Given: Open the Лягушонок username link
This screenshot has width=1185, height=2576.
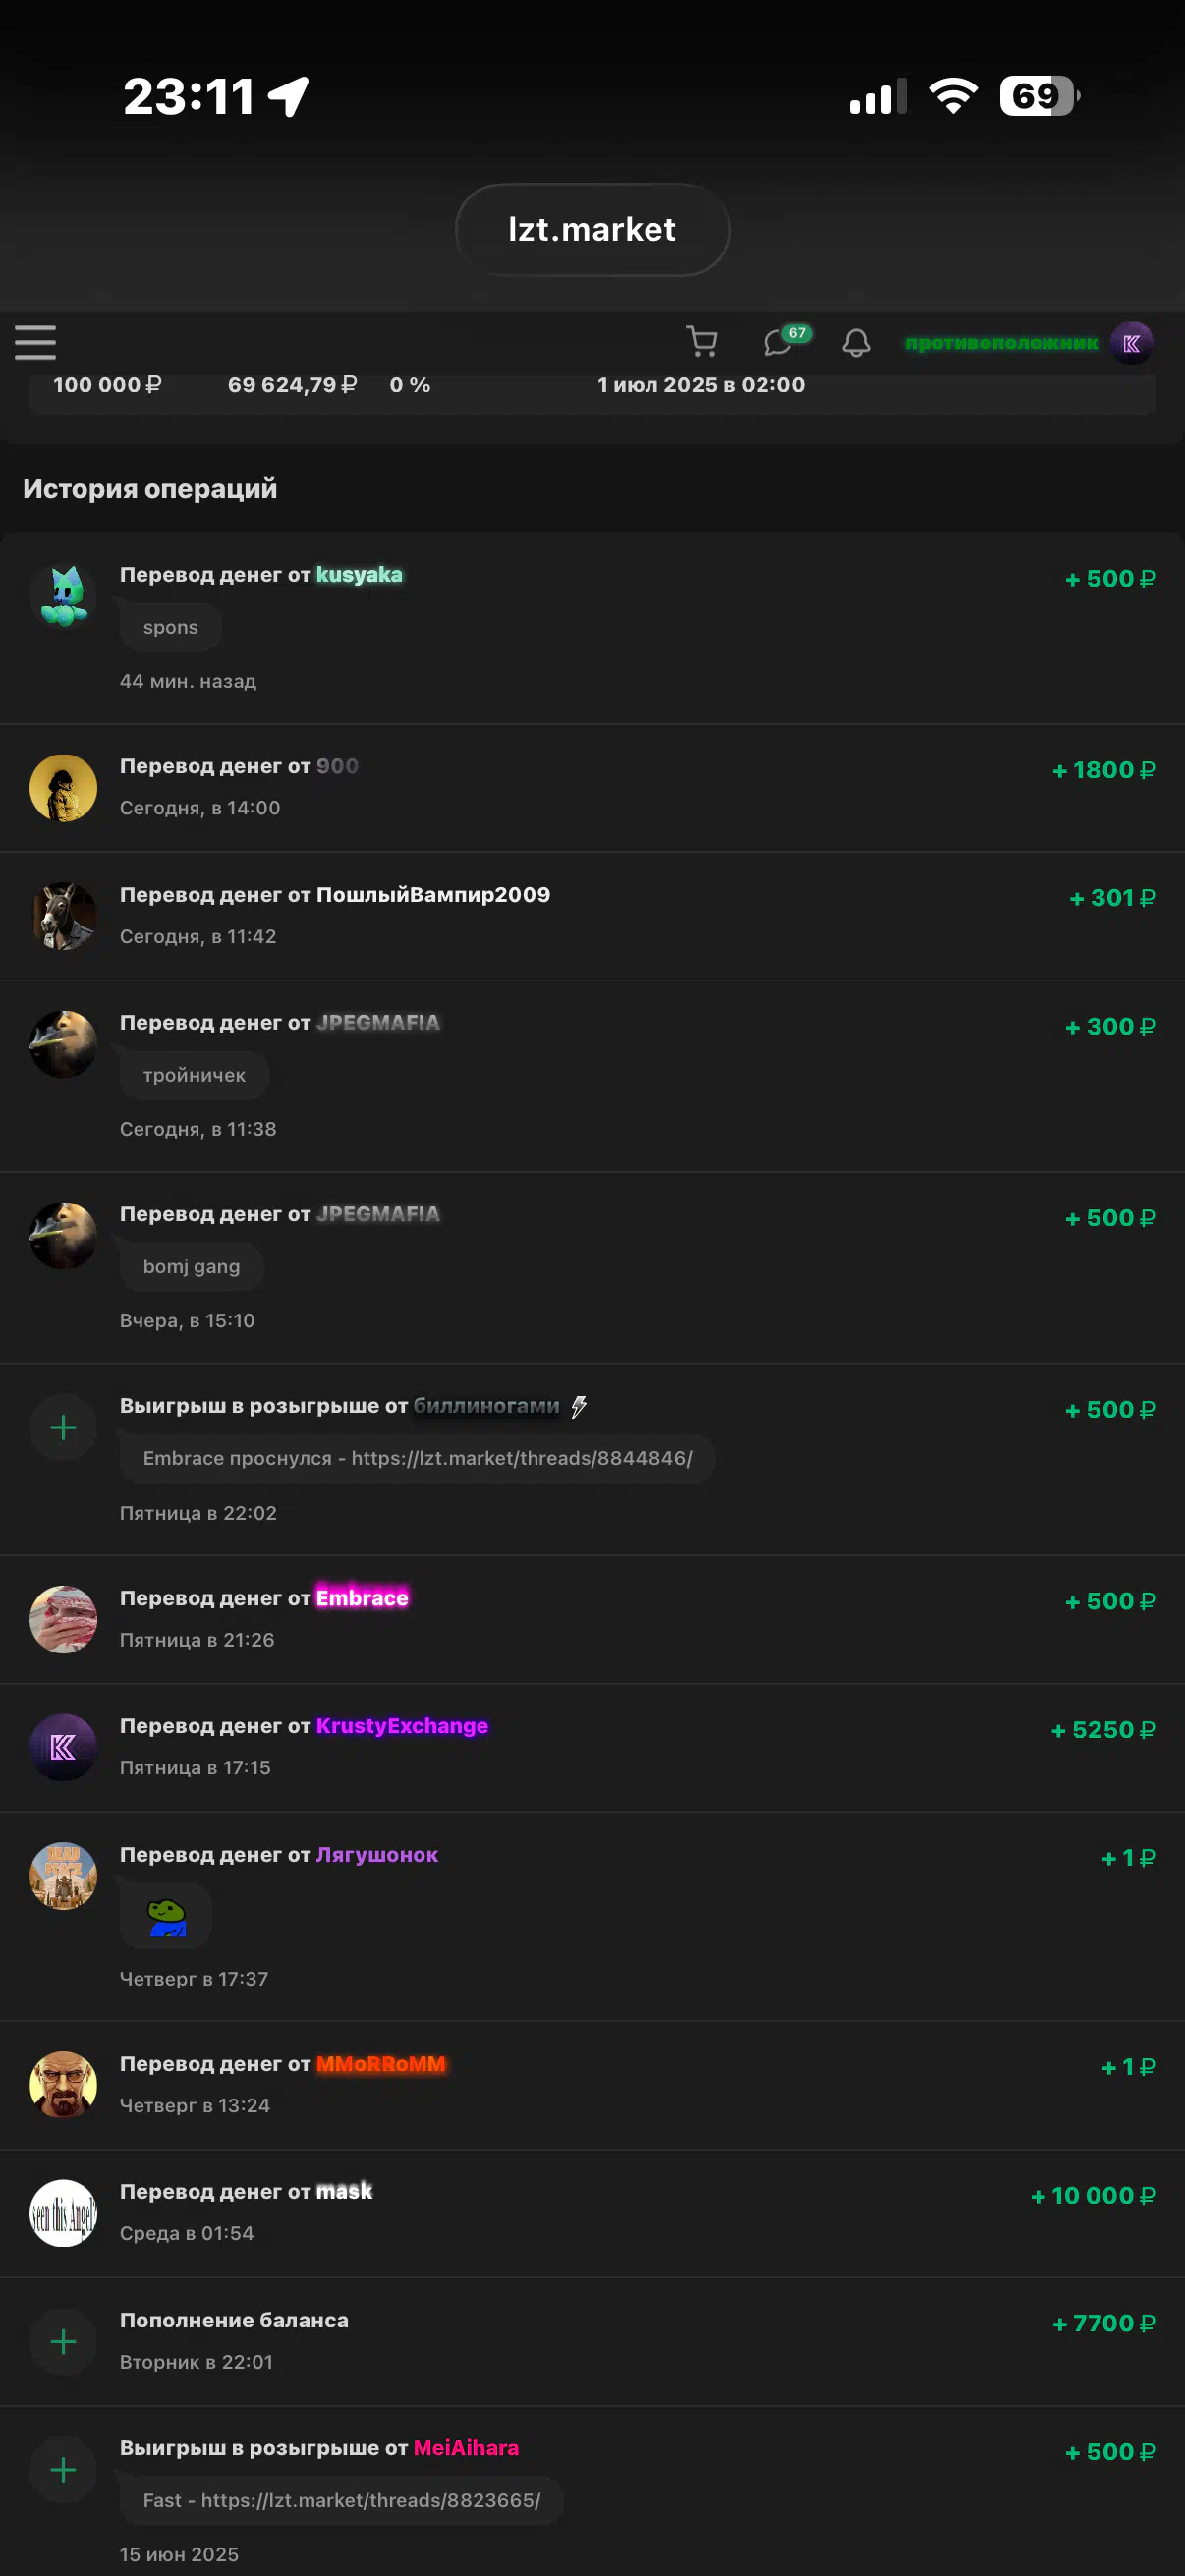Looking at the screenshot, I should coord(377,1854).
